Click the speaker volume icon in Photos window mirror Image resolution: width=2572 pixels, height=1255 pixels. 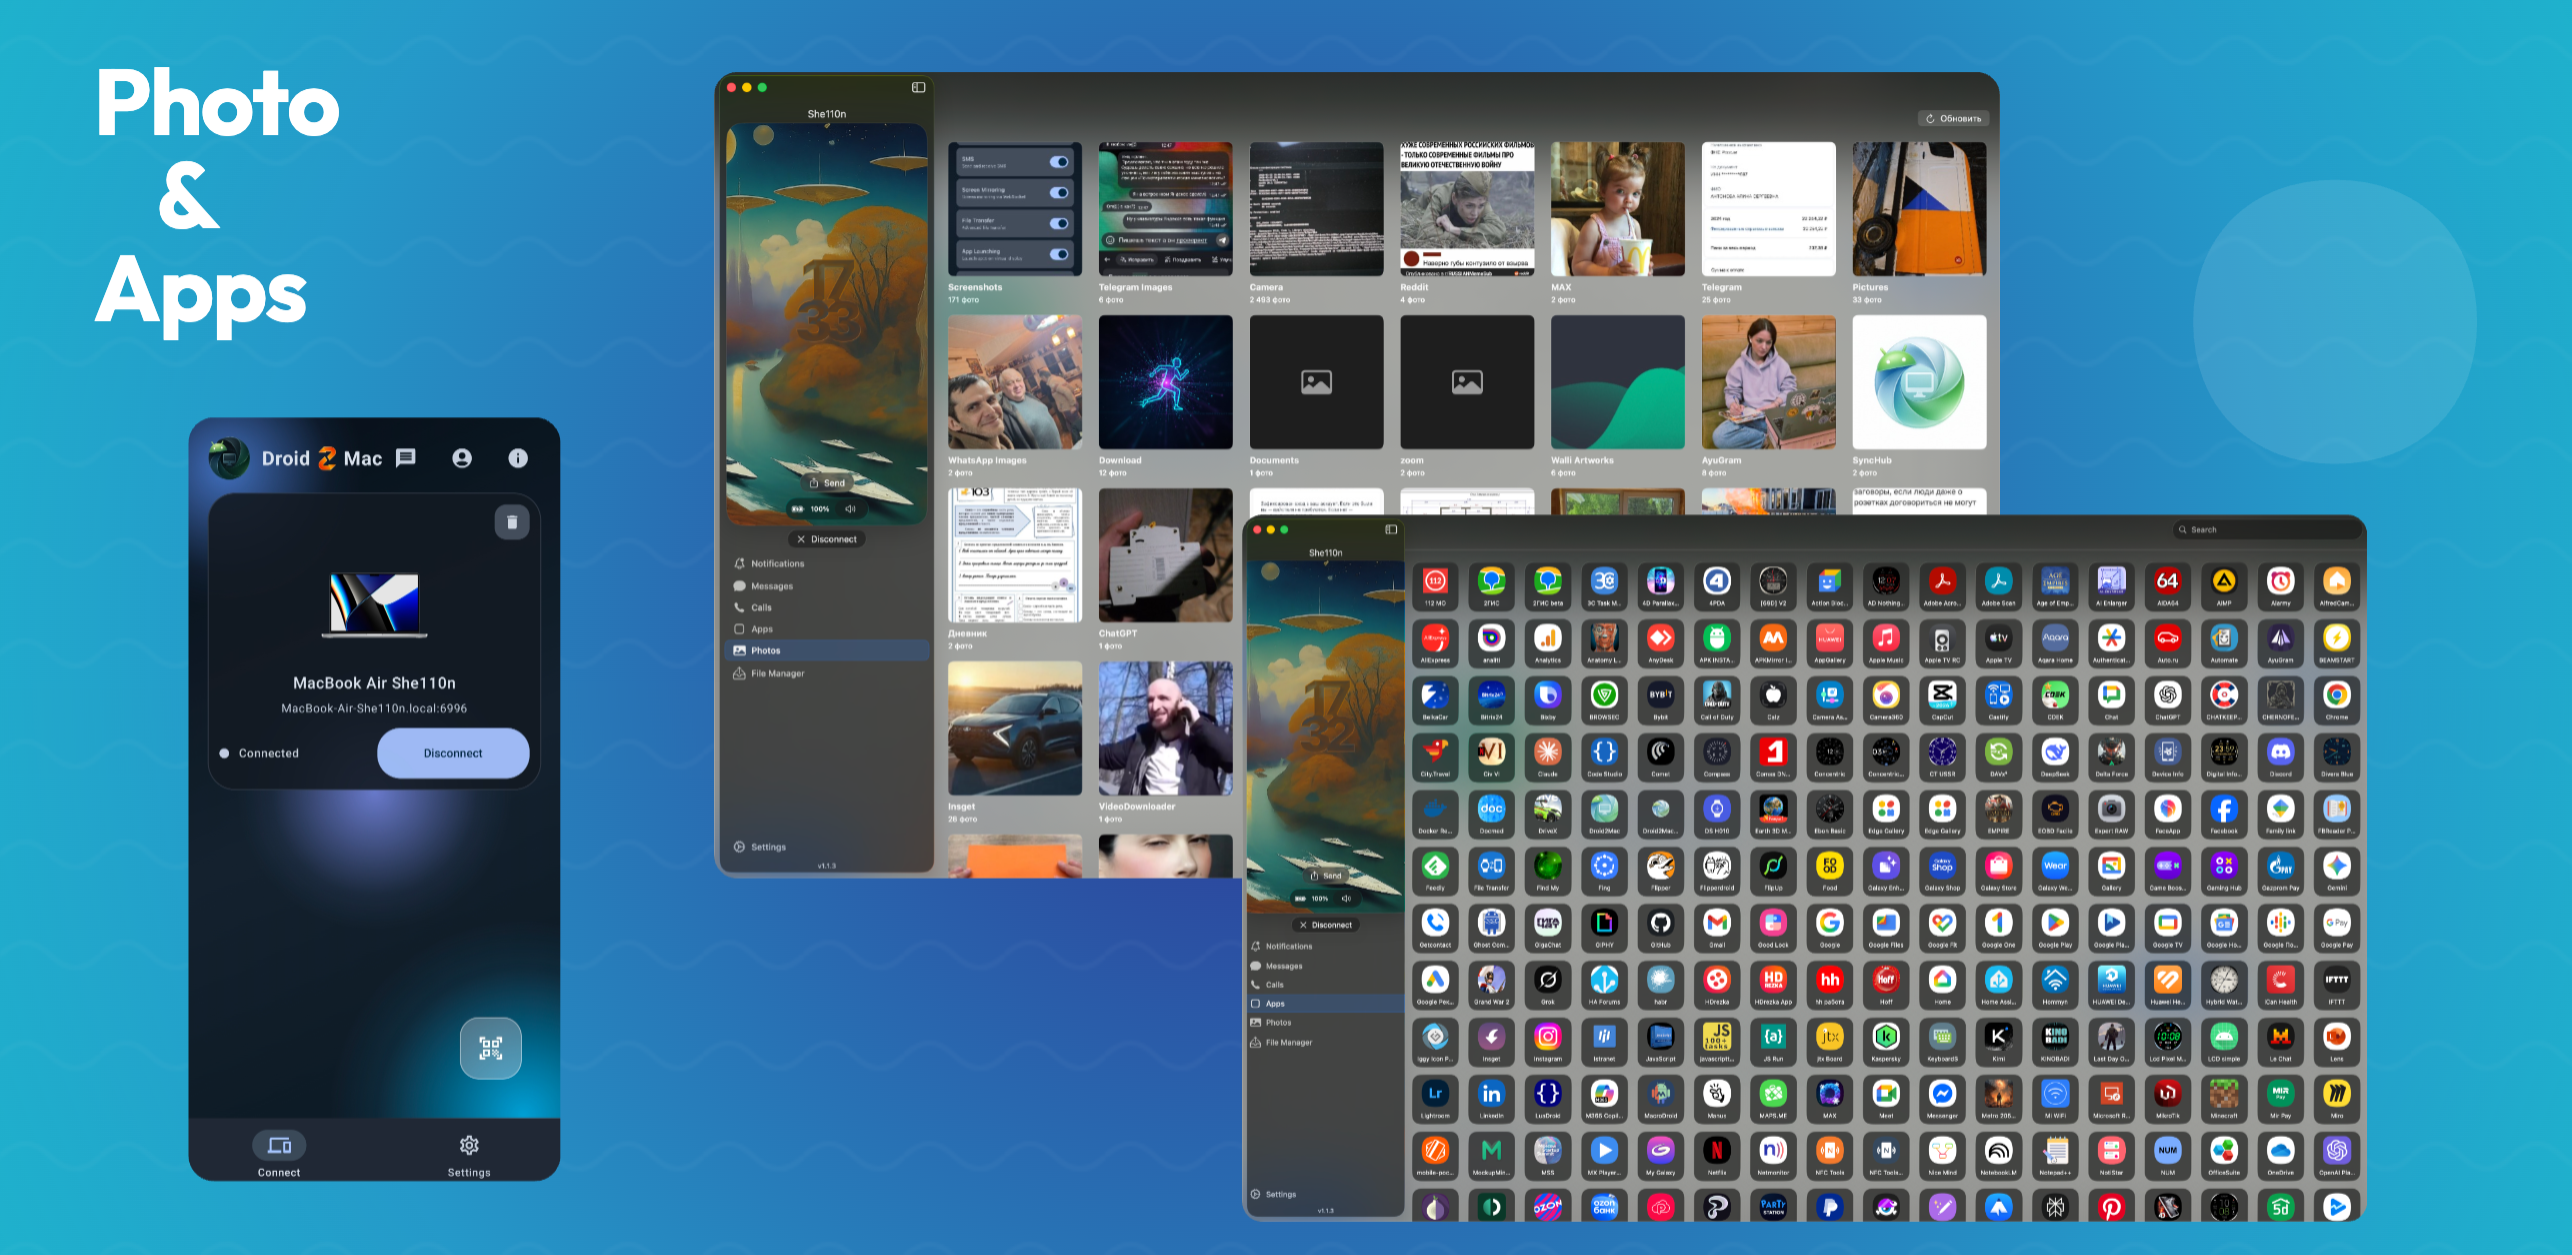click(850, 509)
